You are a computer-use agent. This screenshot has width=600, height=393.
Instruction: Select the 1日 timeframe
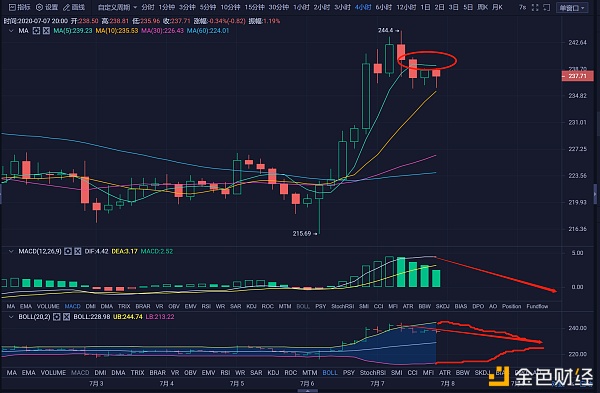coord(425,7)
